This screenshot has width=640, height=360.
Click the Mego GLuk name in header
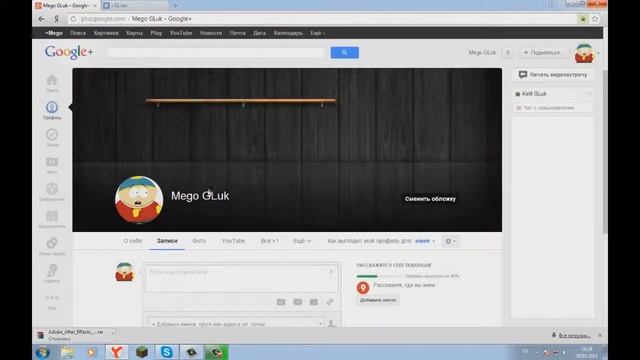point(482,52)
